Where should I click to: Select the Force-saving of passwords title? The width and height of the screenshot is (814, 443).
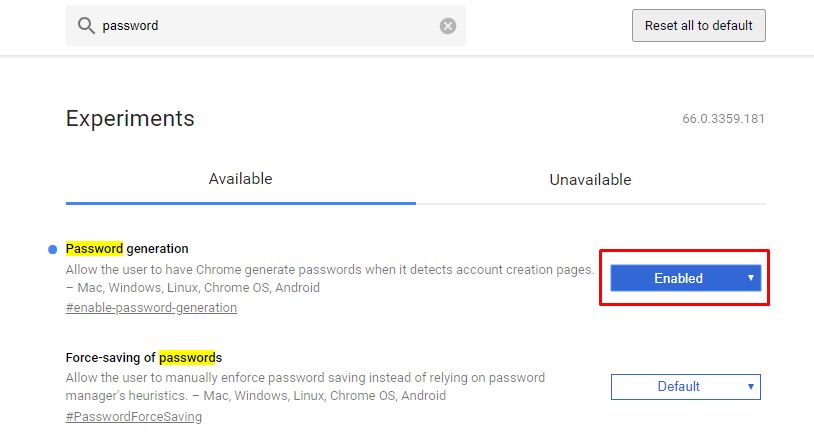[x=143, y=357]
